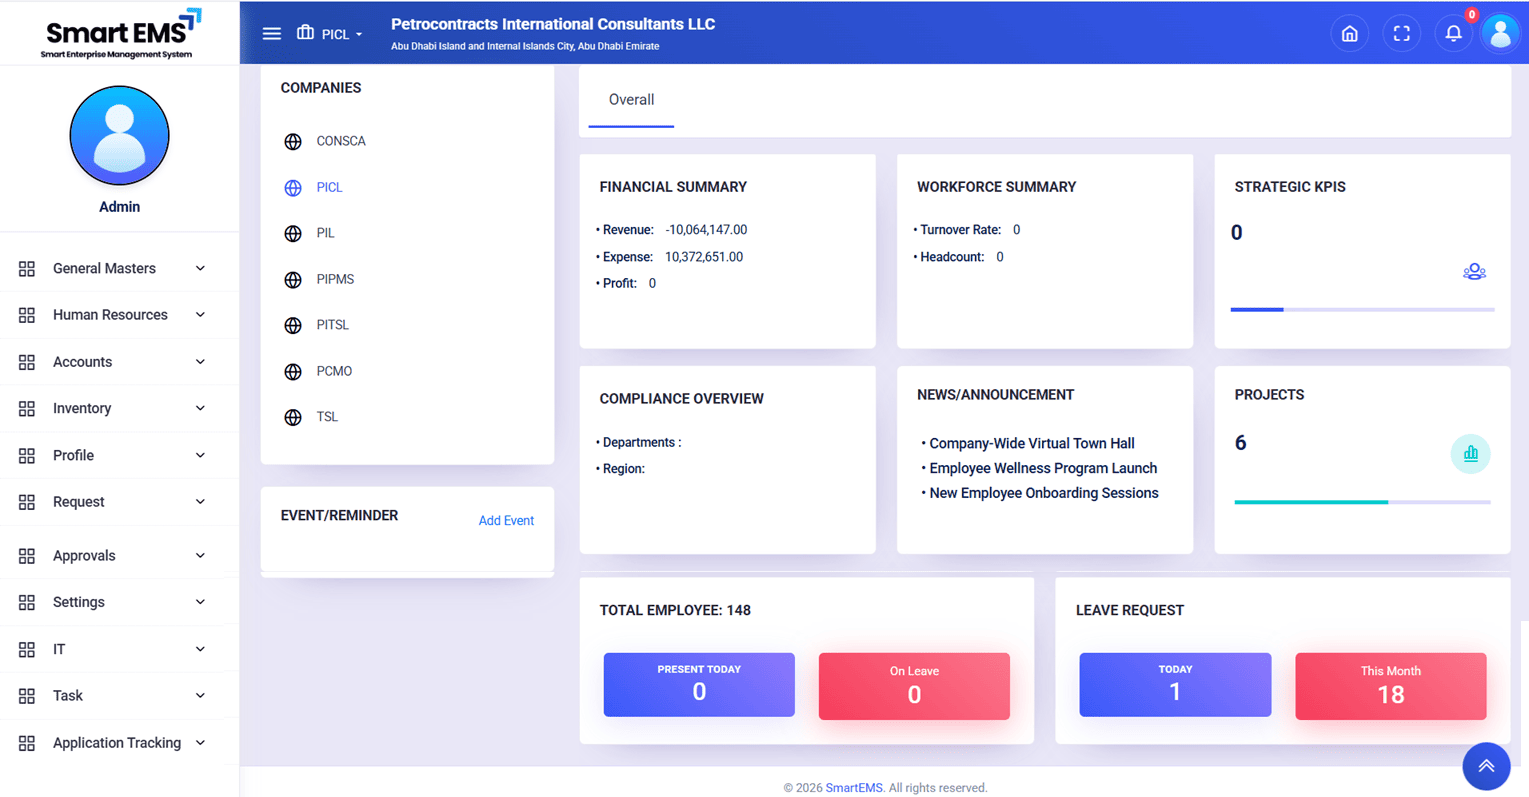Open the fullscreen toggle icon
Viewport: 1529px width, 797px height.
pyautogui.click(x=1401, y=33)
